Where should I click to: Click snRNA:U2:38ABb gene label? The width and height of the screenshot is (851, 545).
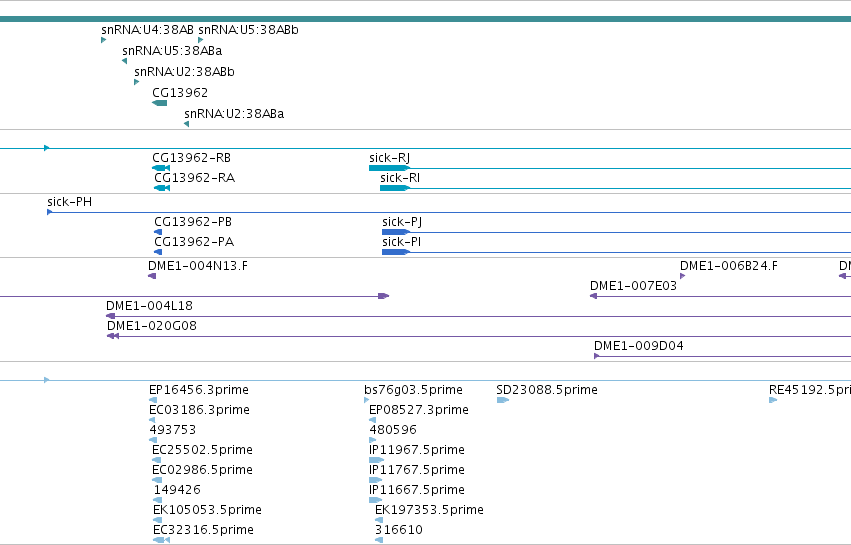[x=184, y=72]
